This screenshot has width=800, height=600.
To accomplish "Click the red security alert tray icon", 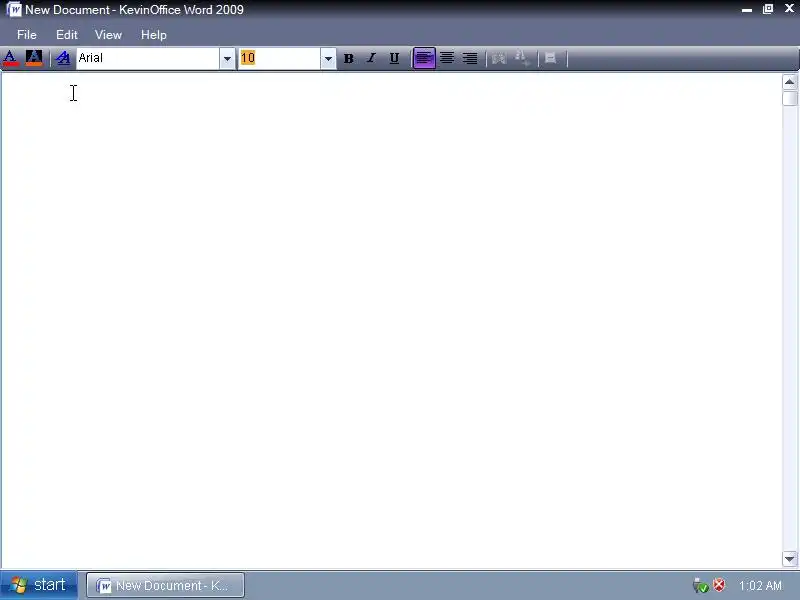I will tap(719, 585).
